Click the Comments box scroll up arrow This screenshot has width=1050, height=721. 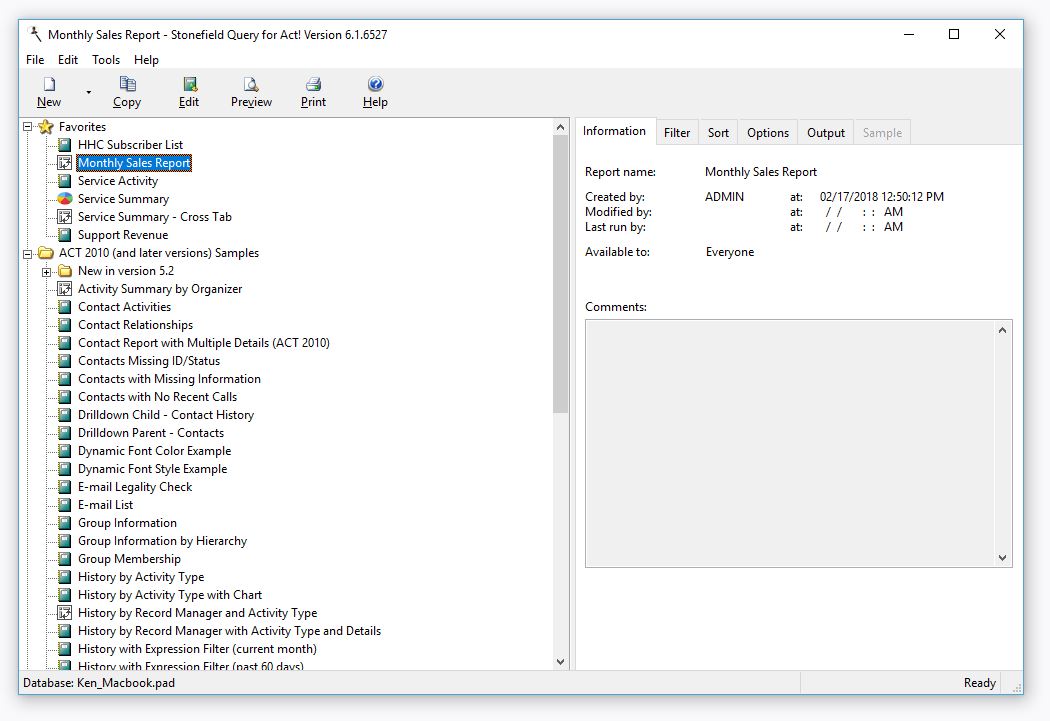1002,330
